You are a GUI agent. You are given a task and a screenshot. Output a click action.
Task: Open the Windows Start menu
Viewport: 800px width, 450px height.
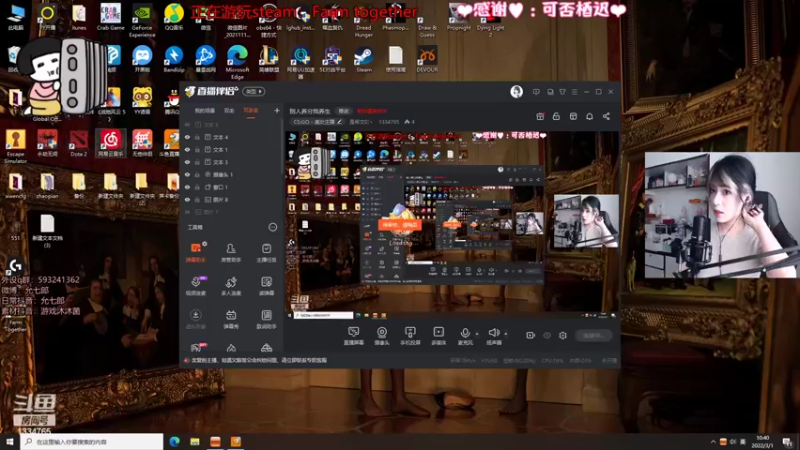tap(9, 441)
